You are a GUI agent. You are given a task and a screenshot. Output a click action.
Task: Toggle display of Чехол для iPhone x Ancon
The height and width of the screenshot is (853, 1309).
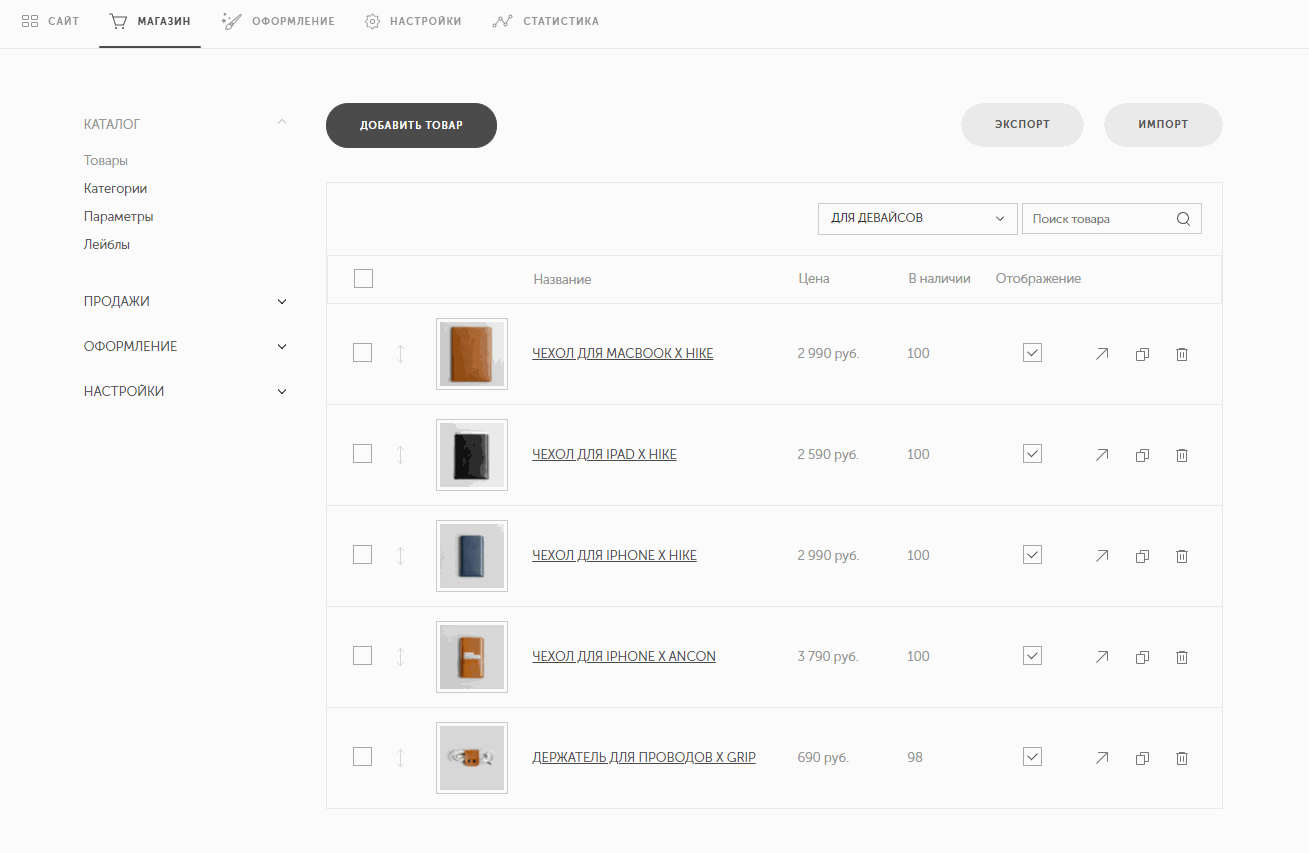pyautogui.click(x=1033, y=656)
